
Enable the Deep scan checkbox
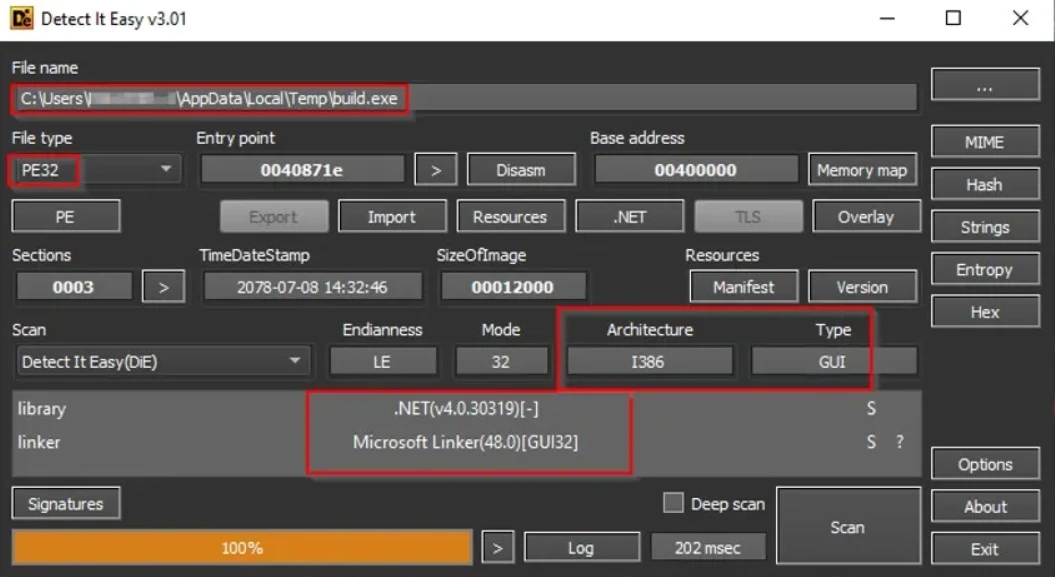point(674,503)
